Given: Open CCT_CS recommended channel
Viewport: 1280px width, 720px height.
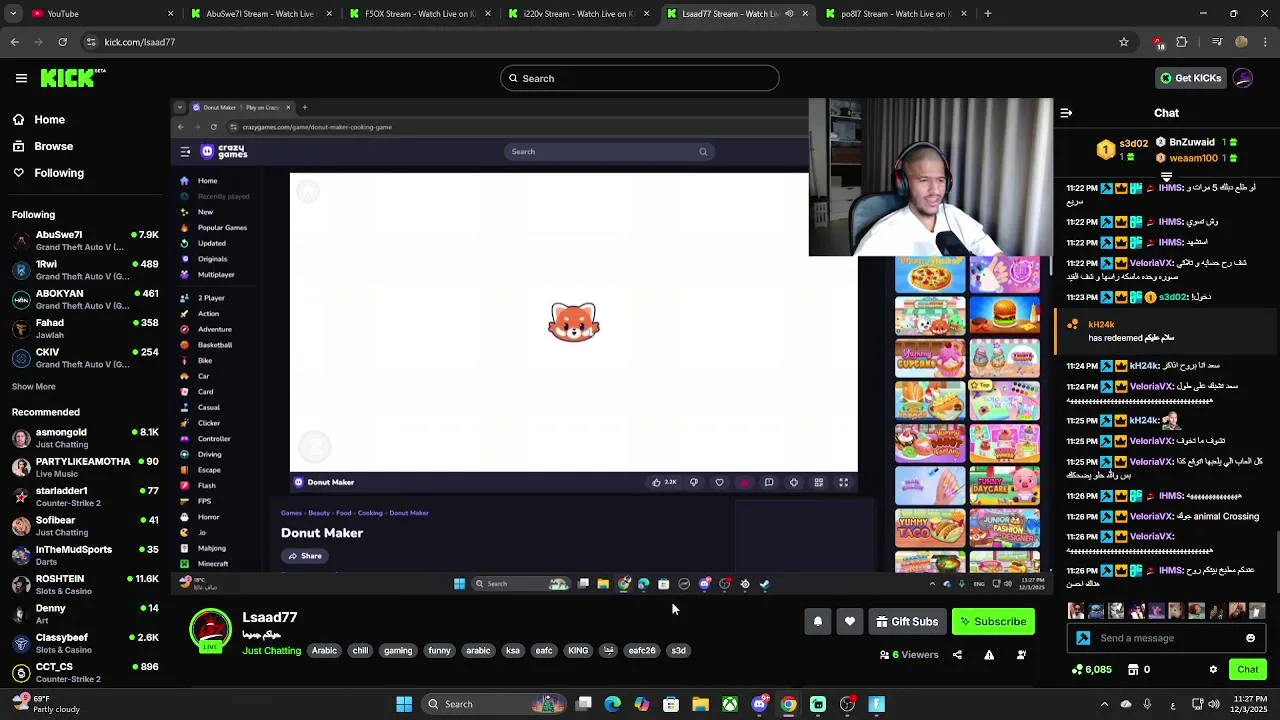Looking at the screenshot, I should pyautogui.click(x=85, y=672).
